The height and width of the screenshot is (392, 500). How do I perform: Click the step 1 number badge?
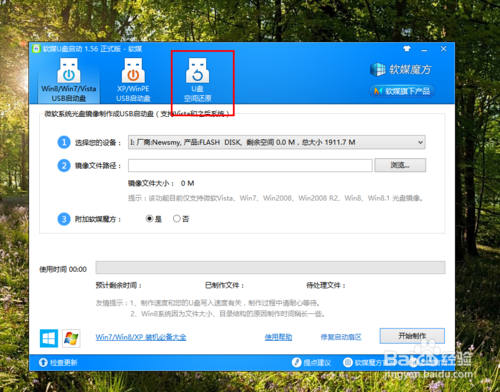[x=64, y=142]
